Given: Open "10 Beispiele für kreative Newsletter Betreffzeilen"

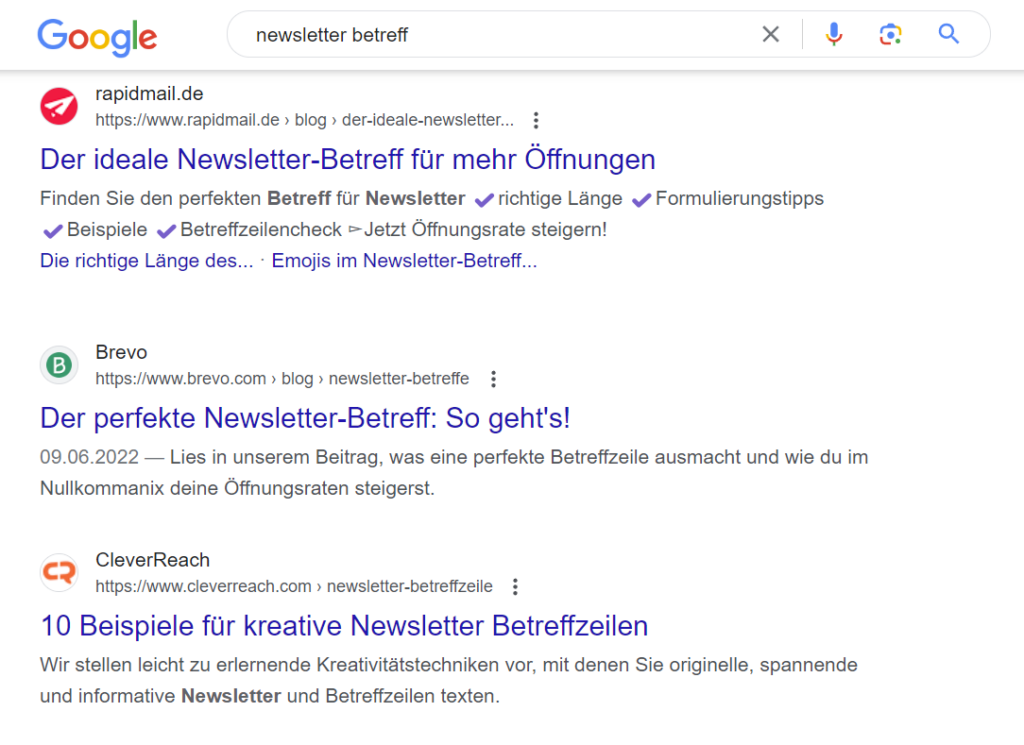Looking at the screenshot, I should (x=344, y=626).
